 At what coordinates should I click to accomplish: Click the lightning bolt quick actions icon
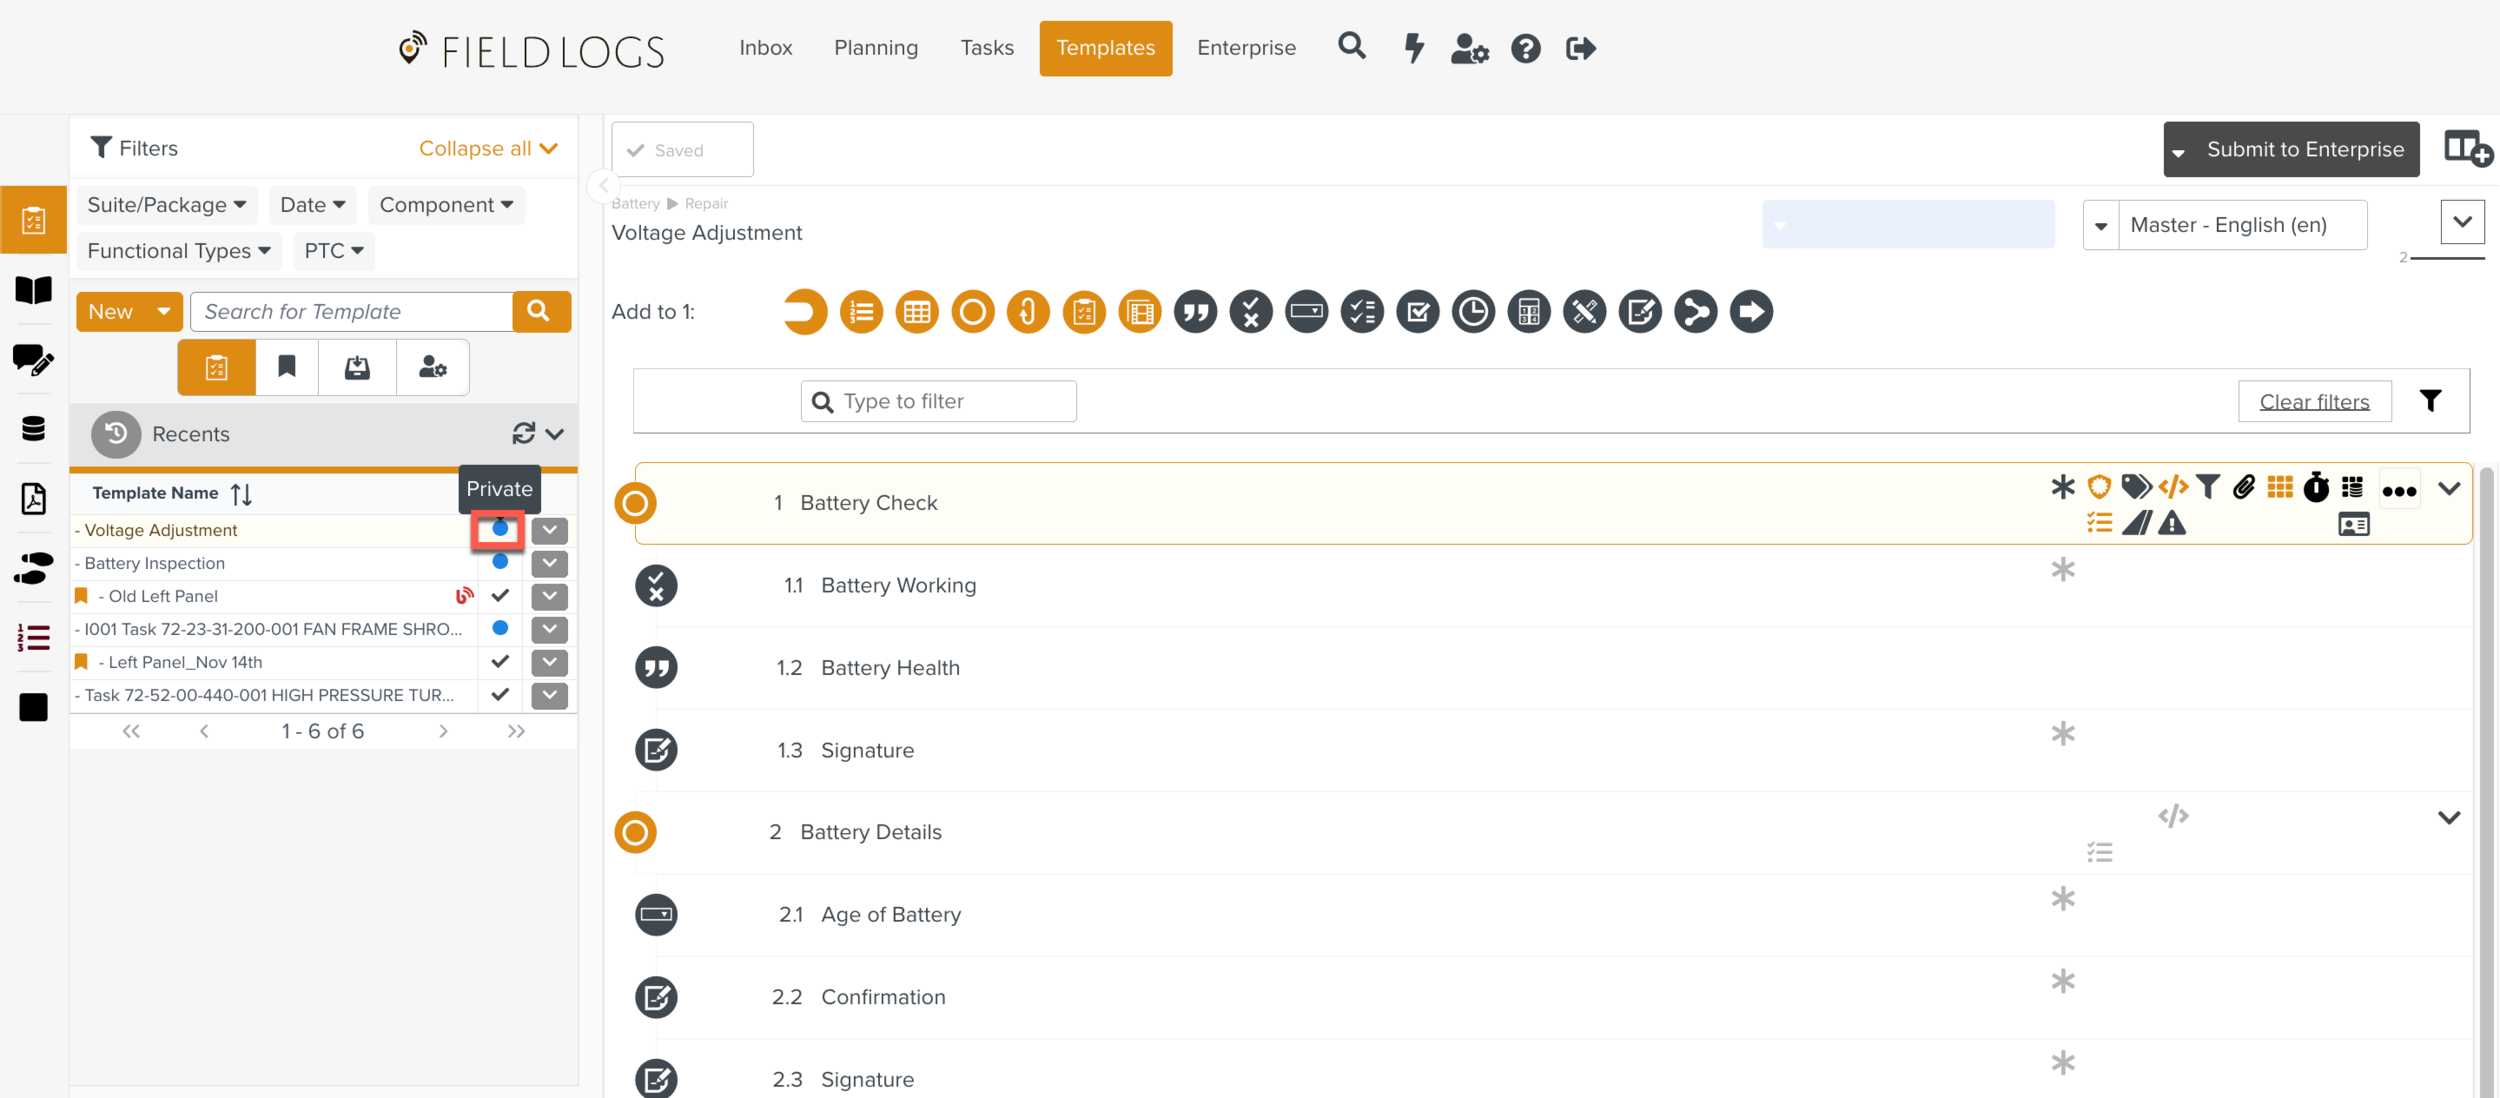[x=1413, y=48]
